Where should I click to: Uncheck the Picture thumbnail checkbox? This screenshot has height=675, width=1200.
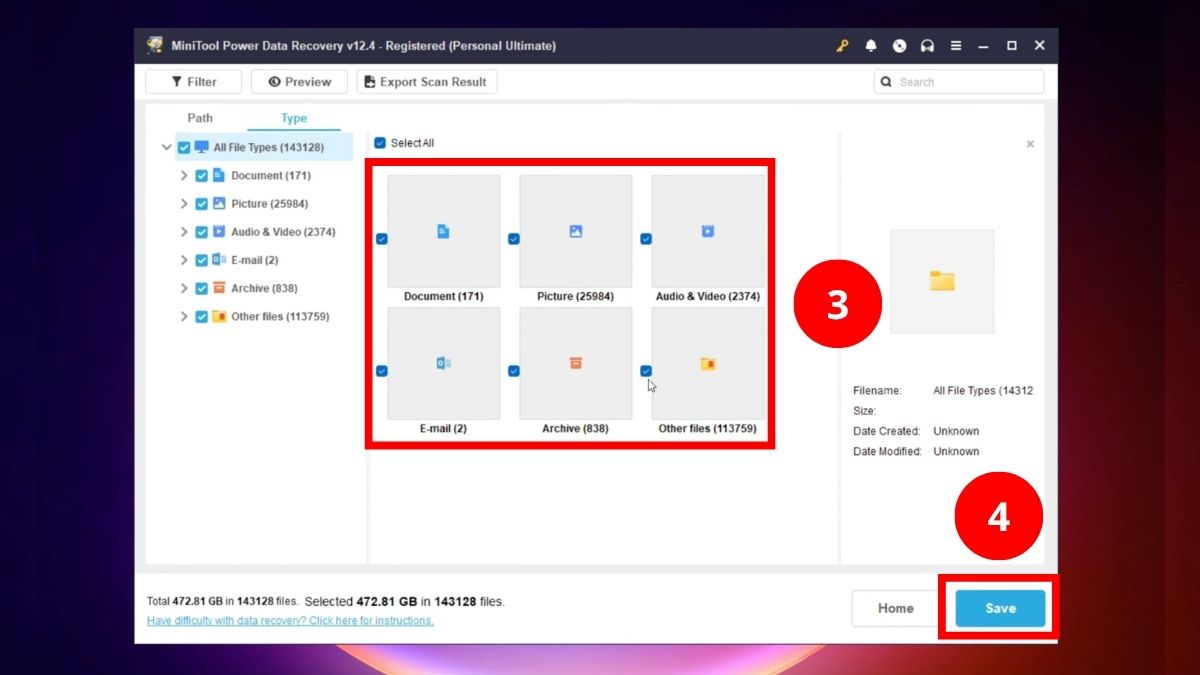tap(513, 238)
